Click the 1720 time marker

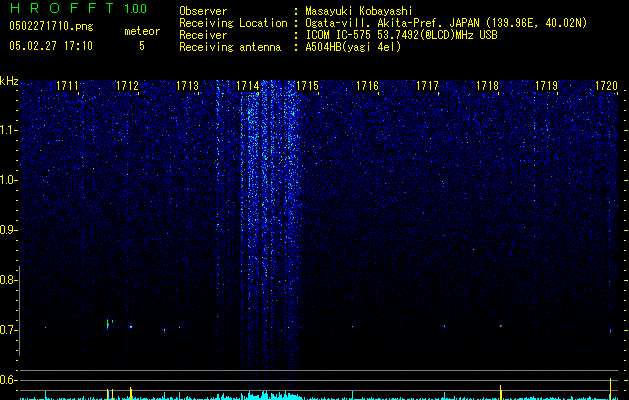[x=606, y=86]
